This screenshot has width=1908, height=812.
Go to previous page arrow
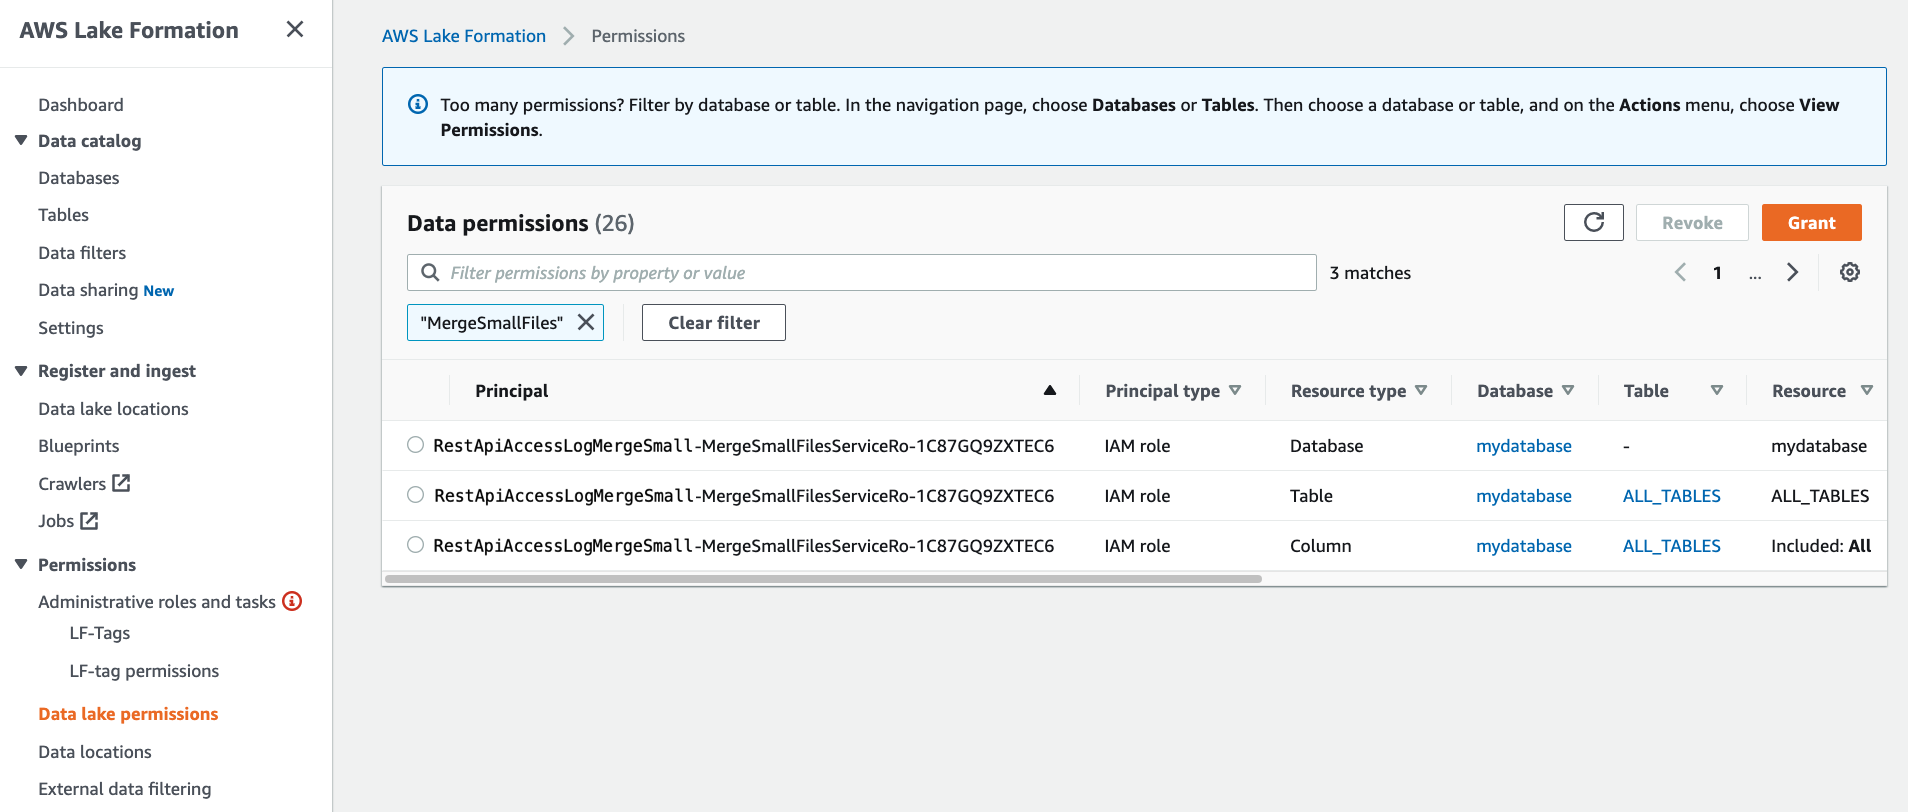[1681, 272]
